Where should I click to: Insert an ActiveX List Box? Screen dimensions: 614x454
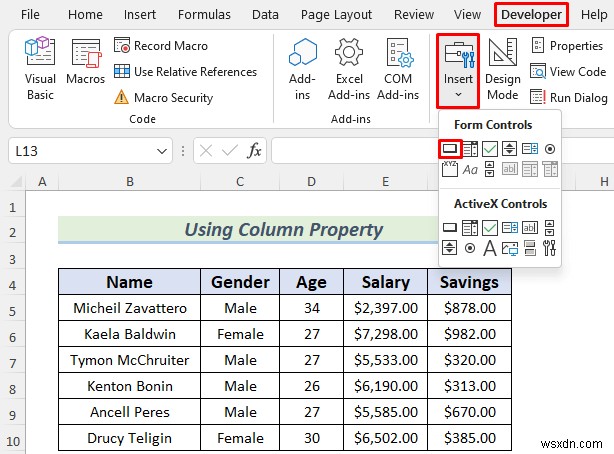[x=510, y=228]
